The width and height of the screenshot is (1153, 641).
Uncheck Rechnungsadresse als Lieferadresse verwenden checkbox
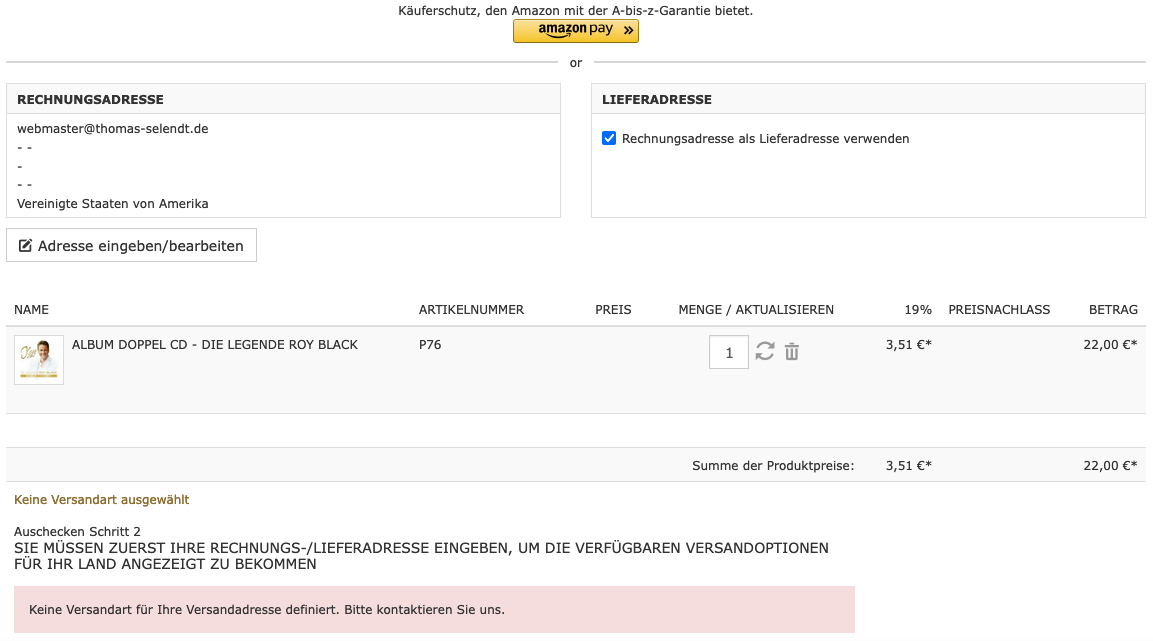click(x=609, y=139)
